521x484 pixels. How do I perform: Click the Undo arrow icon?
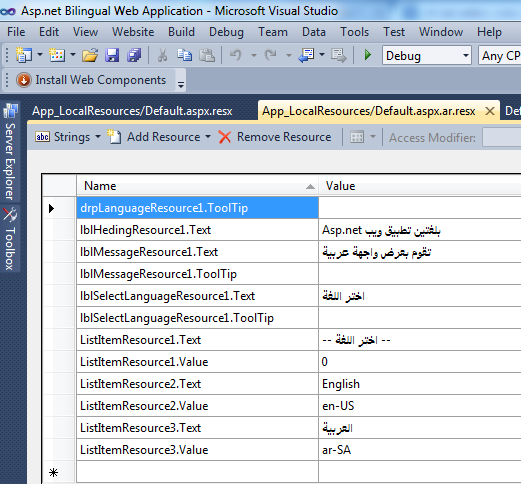pos(236,55)
